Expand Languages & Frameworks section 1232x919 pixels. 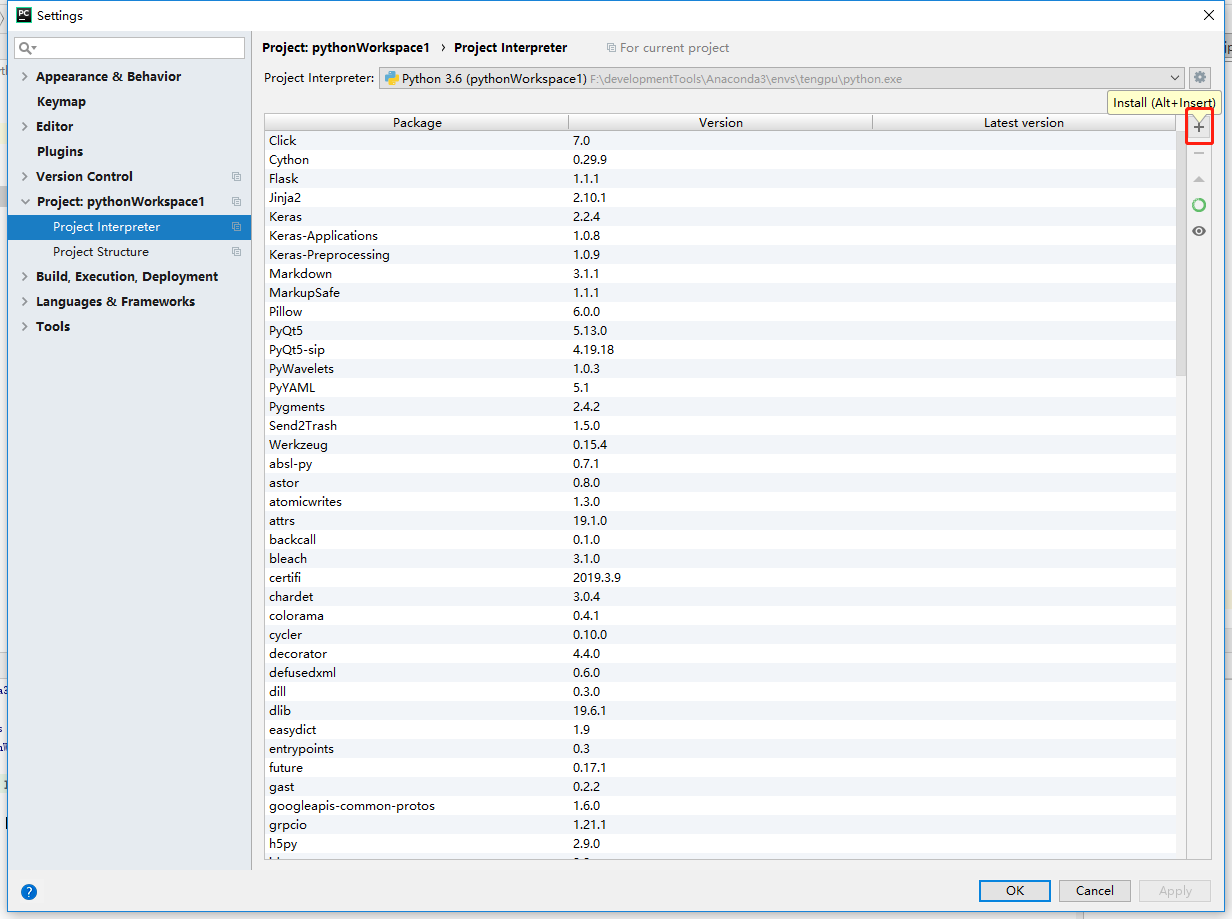tap(25, 302)
